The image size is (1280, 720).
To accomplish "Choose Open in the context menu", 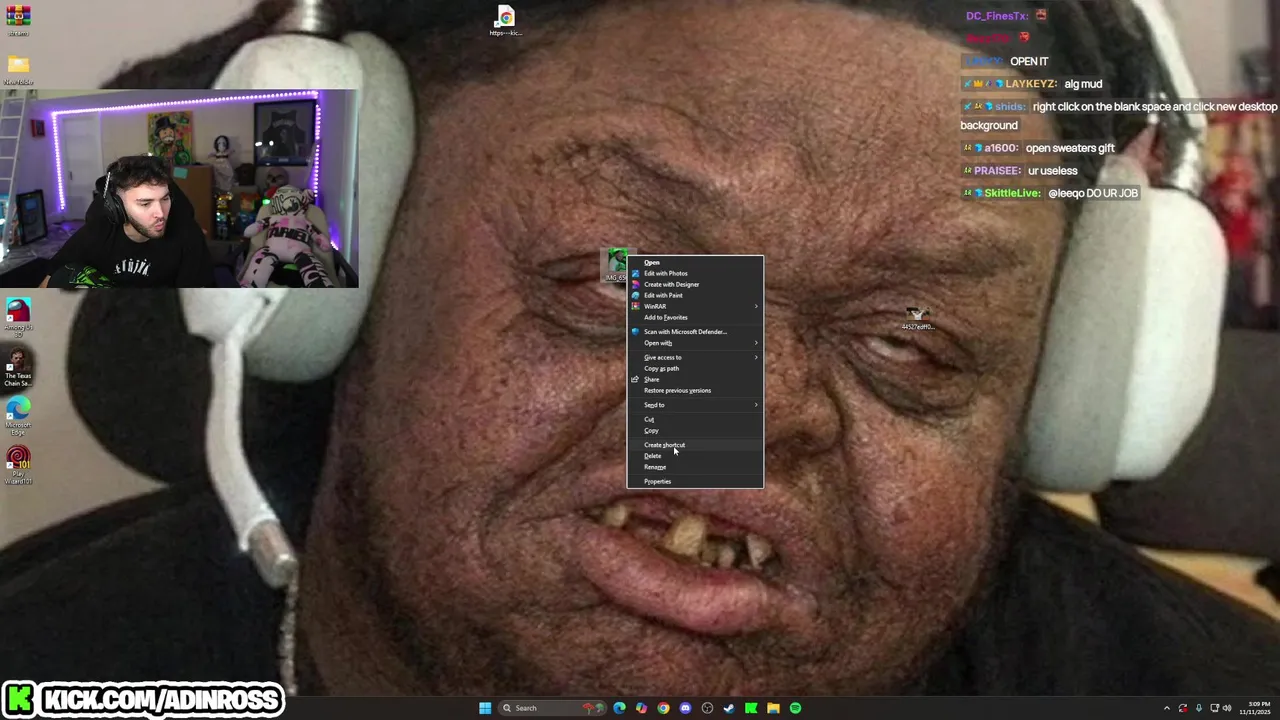I will pos(695,263).
